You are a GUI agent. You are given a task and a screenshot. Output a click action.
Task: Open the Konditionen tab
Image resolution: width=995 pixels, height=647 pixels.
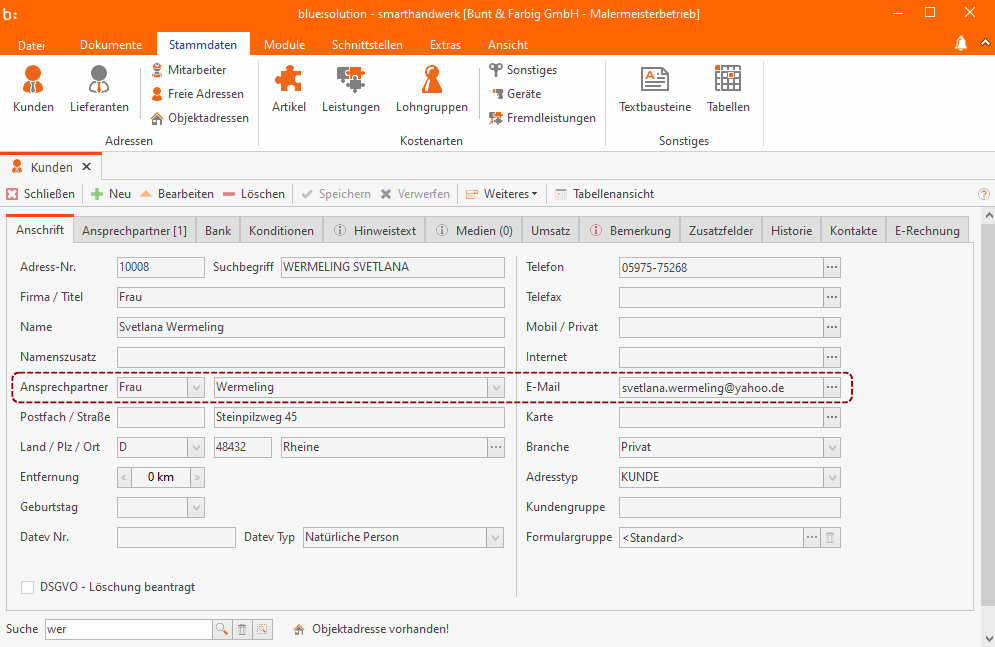click(281, 231)
